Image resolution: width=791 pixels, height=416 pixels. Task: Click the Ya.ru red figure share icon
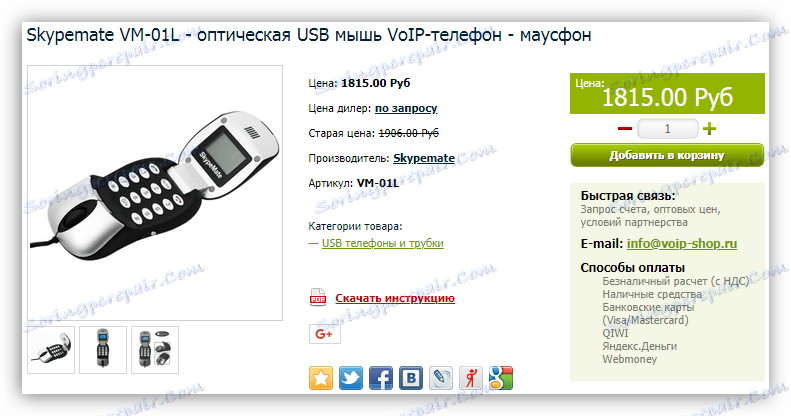coord(471,378)
